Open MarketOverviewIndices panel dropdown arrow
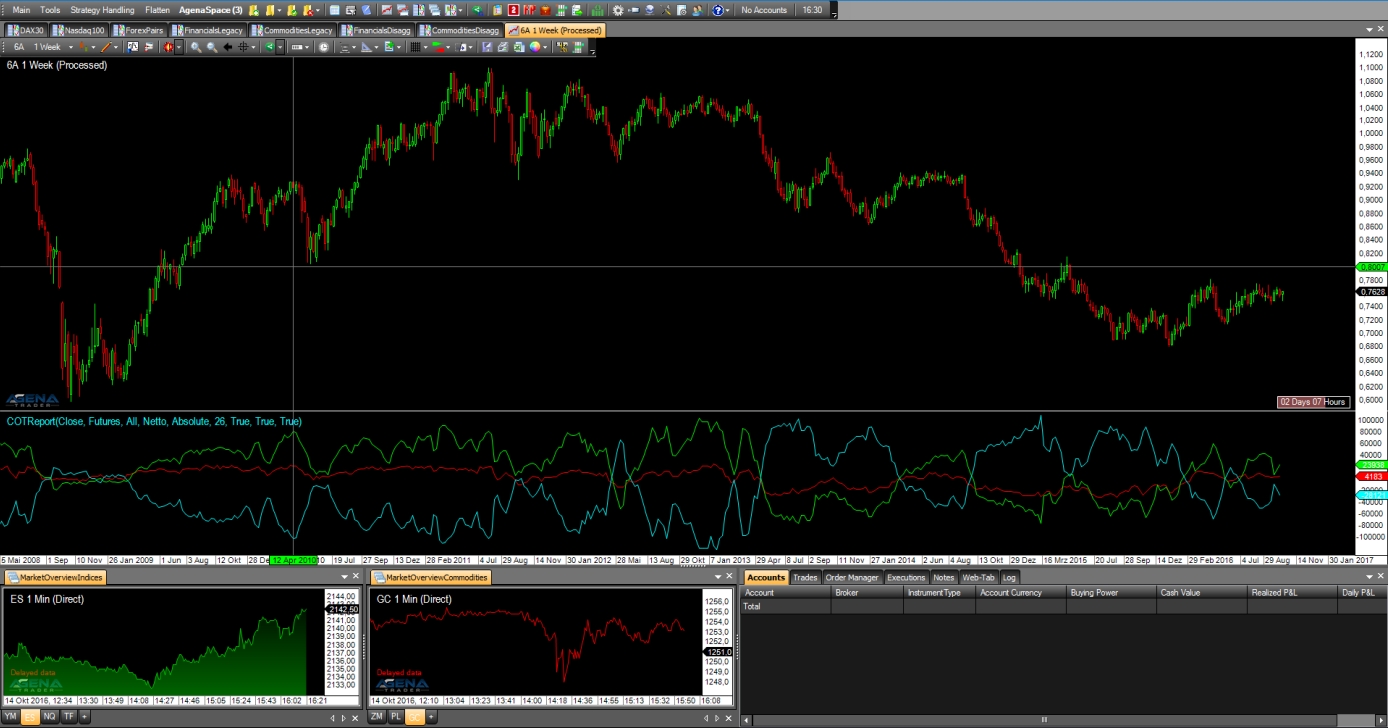Viewport: 1388px width, 728px height. point(345,577)
